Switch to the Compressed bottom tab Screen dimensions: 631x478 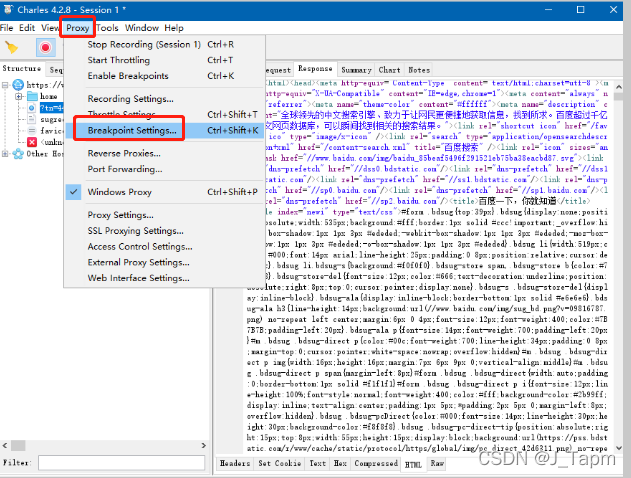pyautogui.click(x=376, y=463)
